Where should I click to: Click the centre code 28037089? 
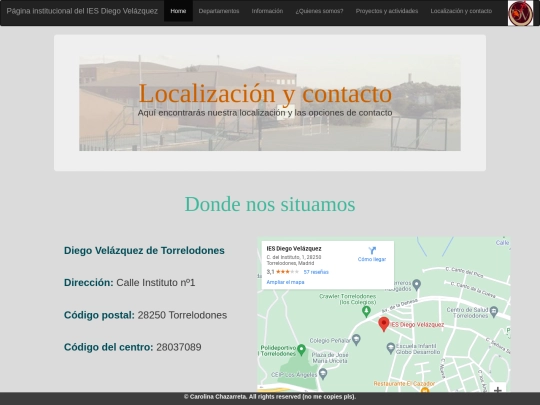click(x=179, y=347)
